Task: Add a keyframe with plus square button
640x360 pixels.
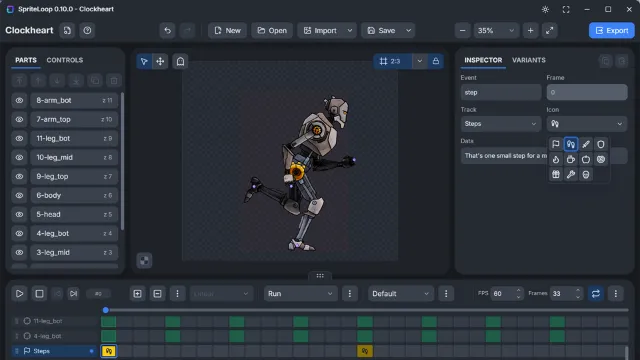Action: 137,293
